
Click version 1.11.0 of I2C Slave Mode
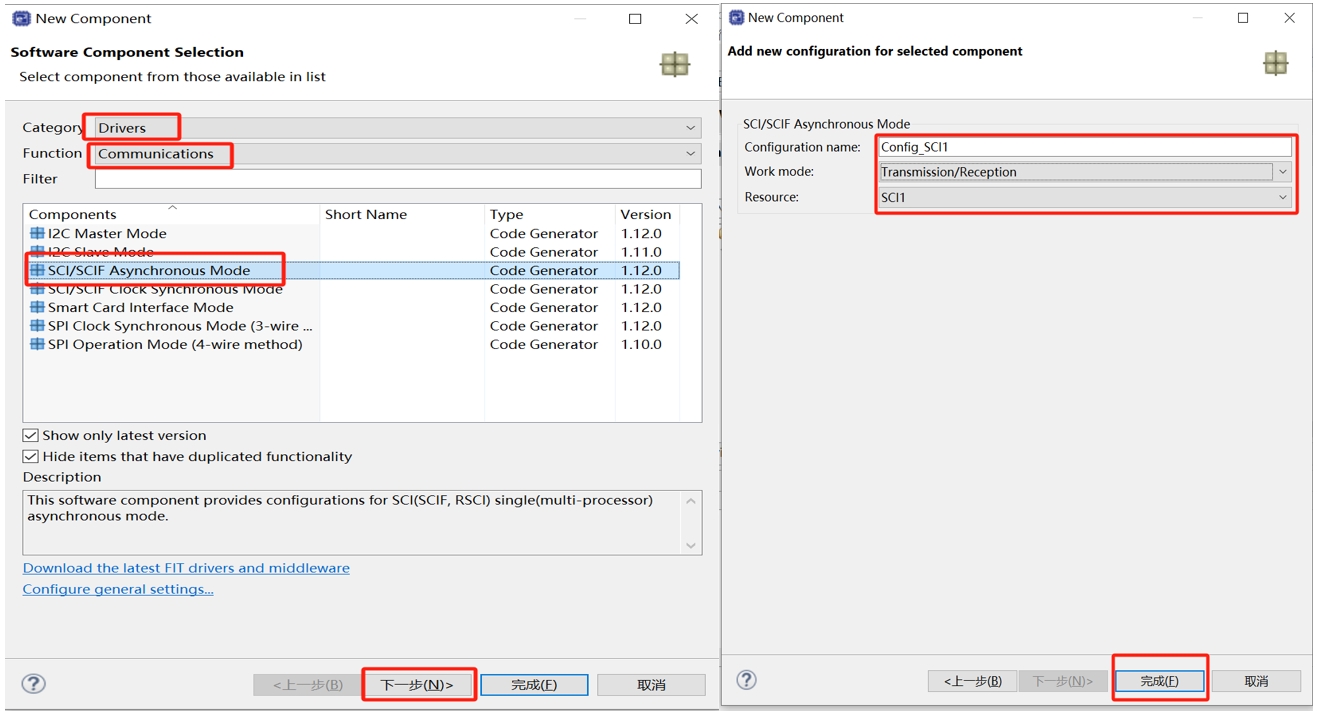(x=641, y=252)
